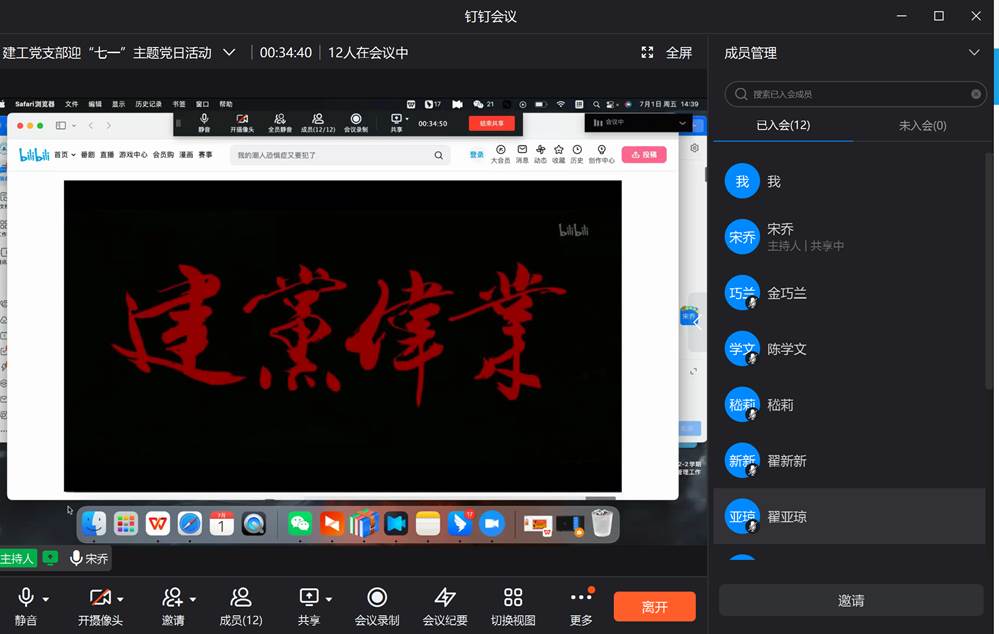
Task: Mute microphone using 静音 icon in bottom toolbar
Action: click(25, 598)
